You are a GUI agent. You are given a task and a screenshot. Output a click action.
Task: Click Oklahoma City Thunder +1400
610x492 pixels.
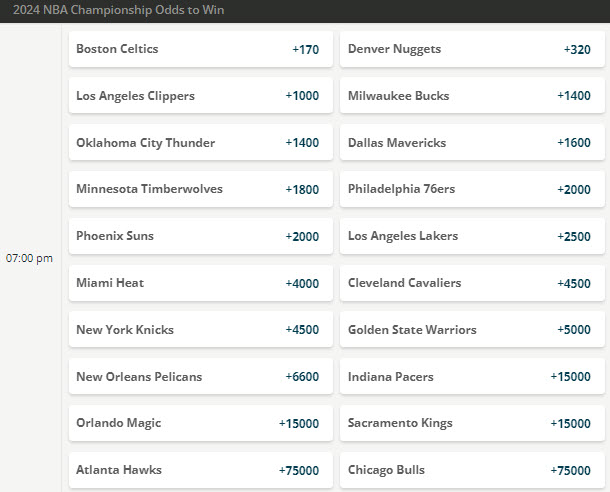tap(201, 142)
